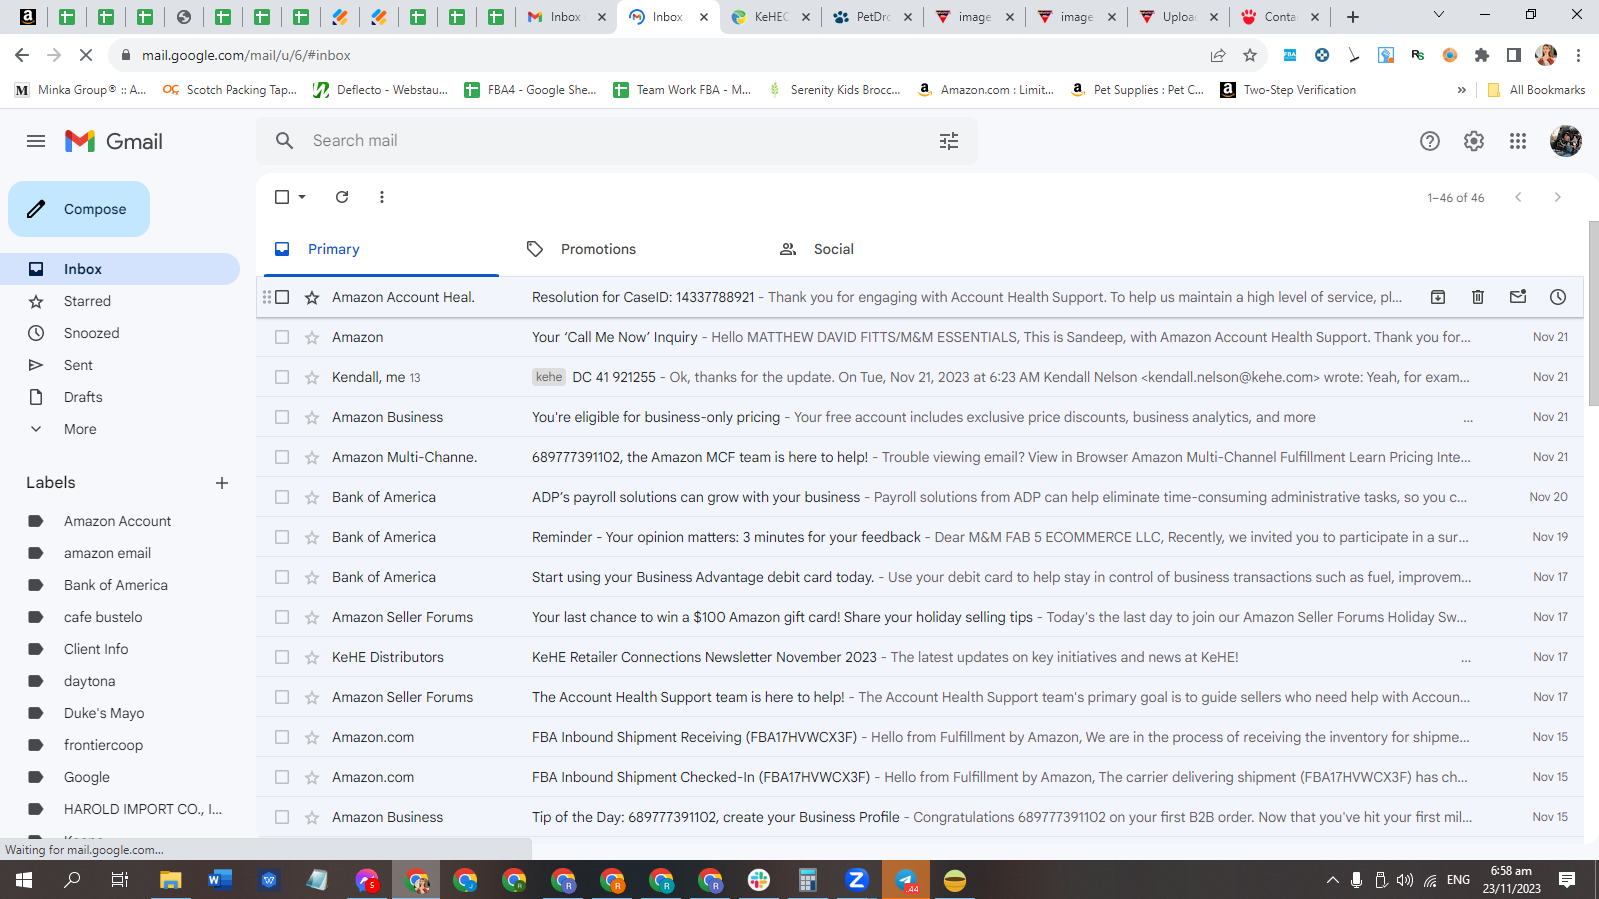Open Gmail settings gear
Viewport: 1599px width, 899px height.
tap(1473, 141)
